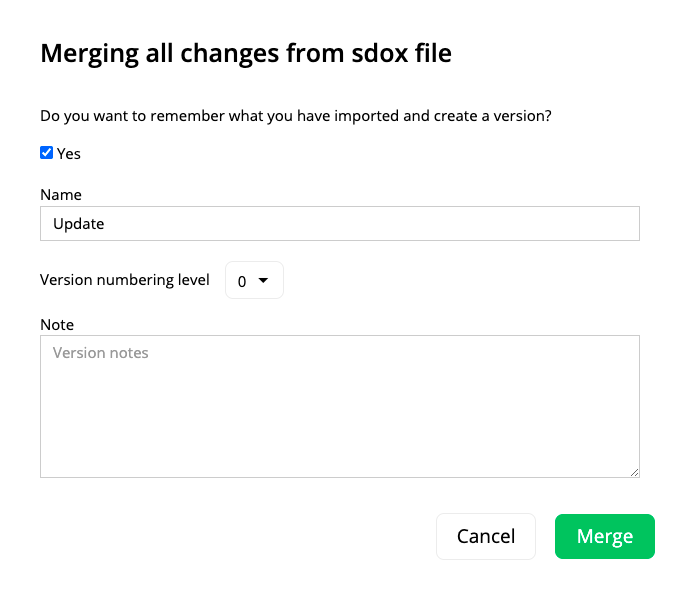Open the Version numbering level dropdown
This screenshot has width=680, height=594.
coord(254,280)
